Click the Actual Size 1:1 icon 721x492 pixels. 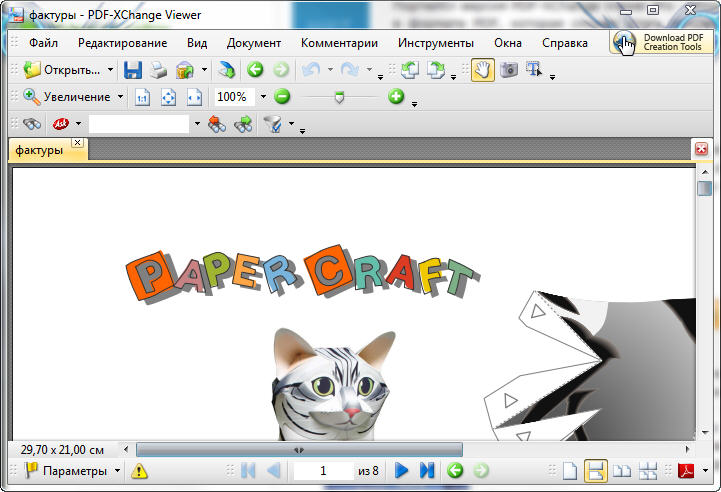click(x=142, y=97)
